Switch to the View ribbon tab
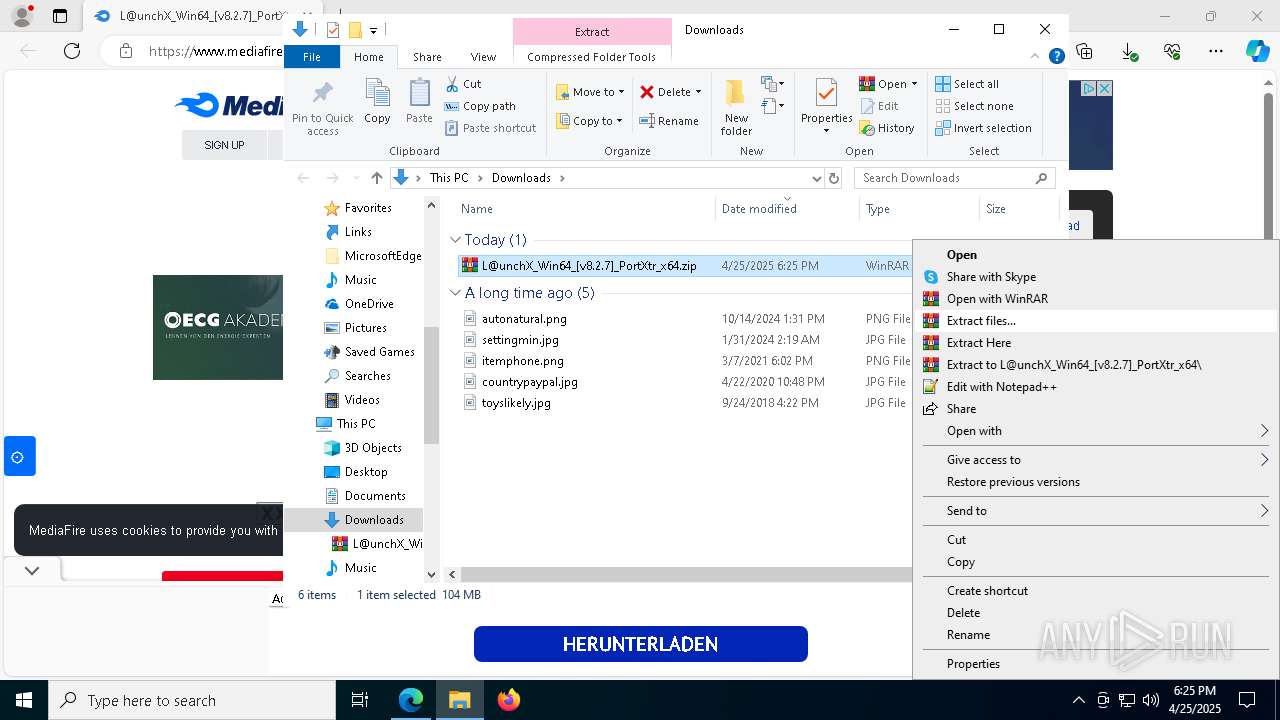Viewport: 1280px width, 720px height. 483,57
